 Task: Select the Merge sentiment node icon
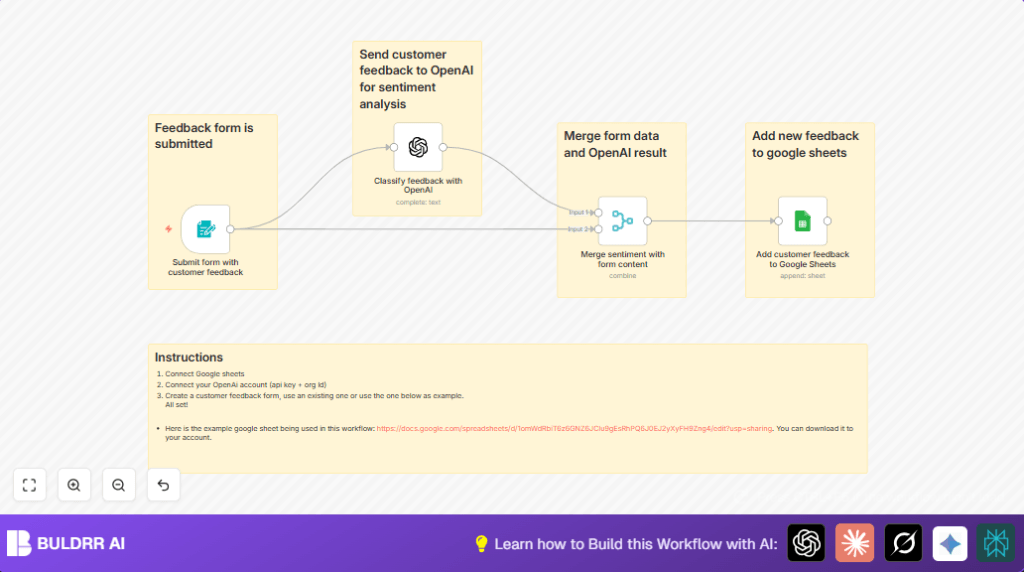(622, 221)
